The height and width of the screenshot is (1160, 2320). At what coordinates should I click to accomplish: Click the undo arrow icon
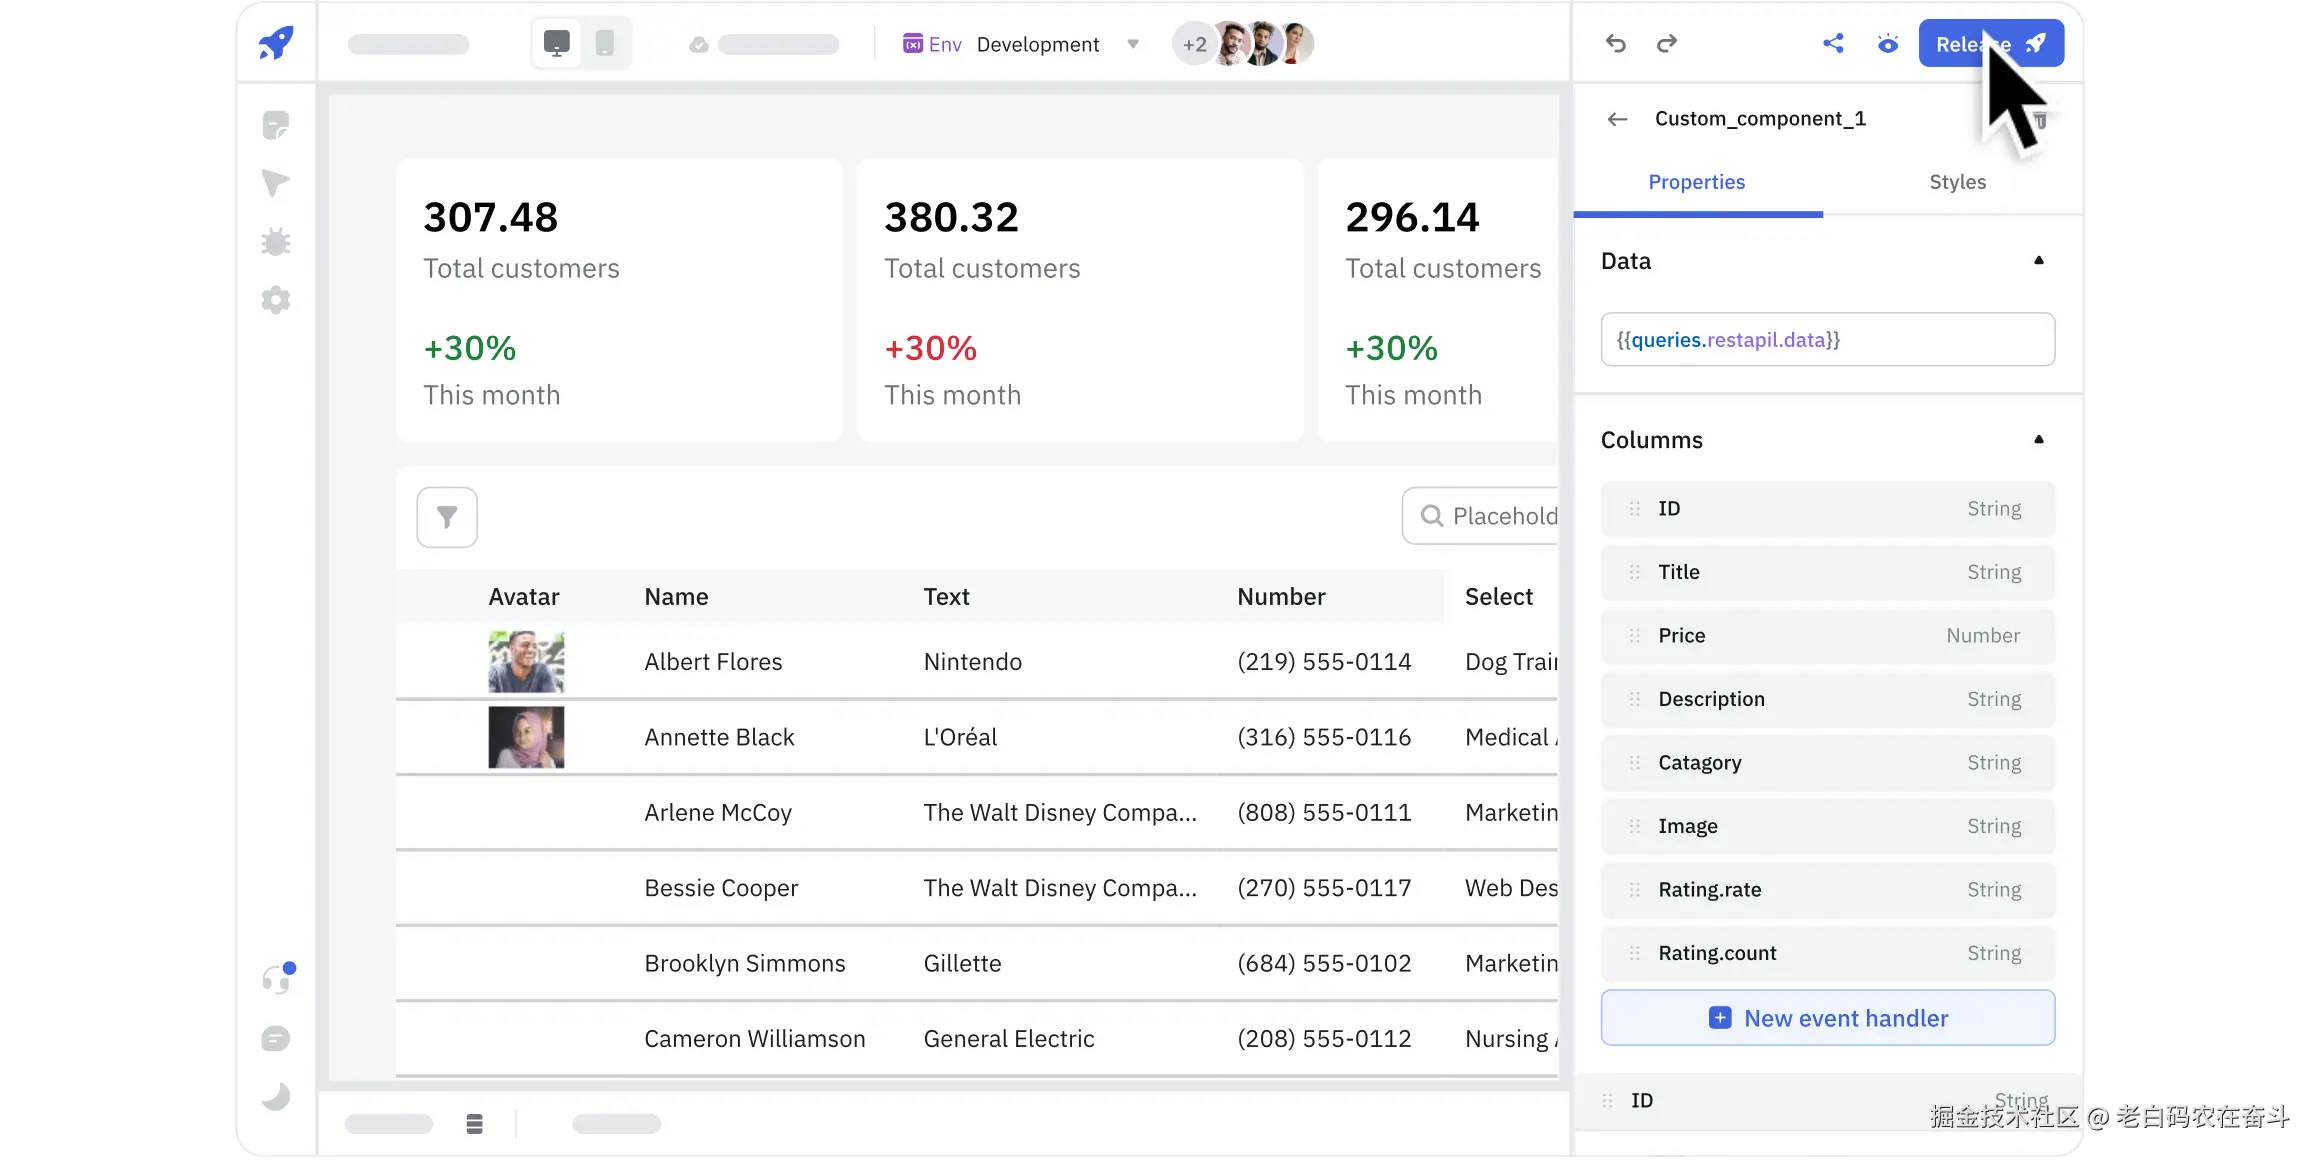1616,43
